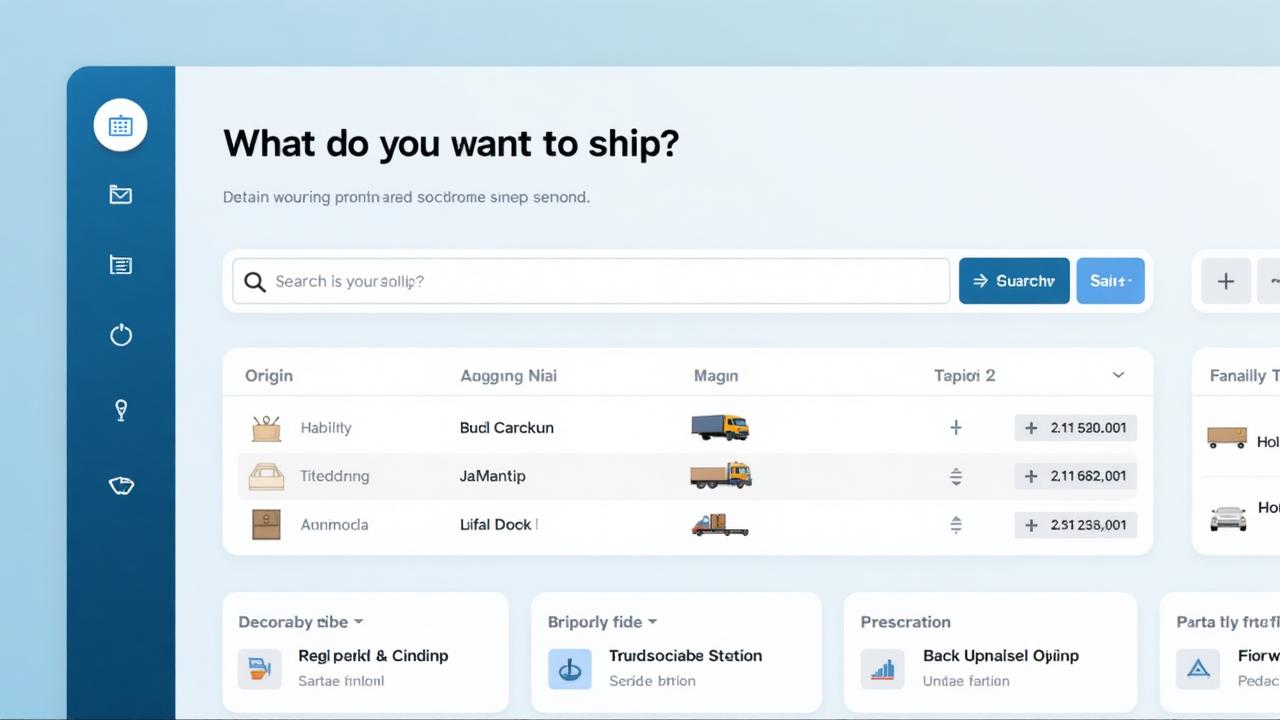This screenshot has height=720, width=1280.
Task: Click the light bulb sidebar icon
Action: 121,410
